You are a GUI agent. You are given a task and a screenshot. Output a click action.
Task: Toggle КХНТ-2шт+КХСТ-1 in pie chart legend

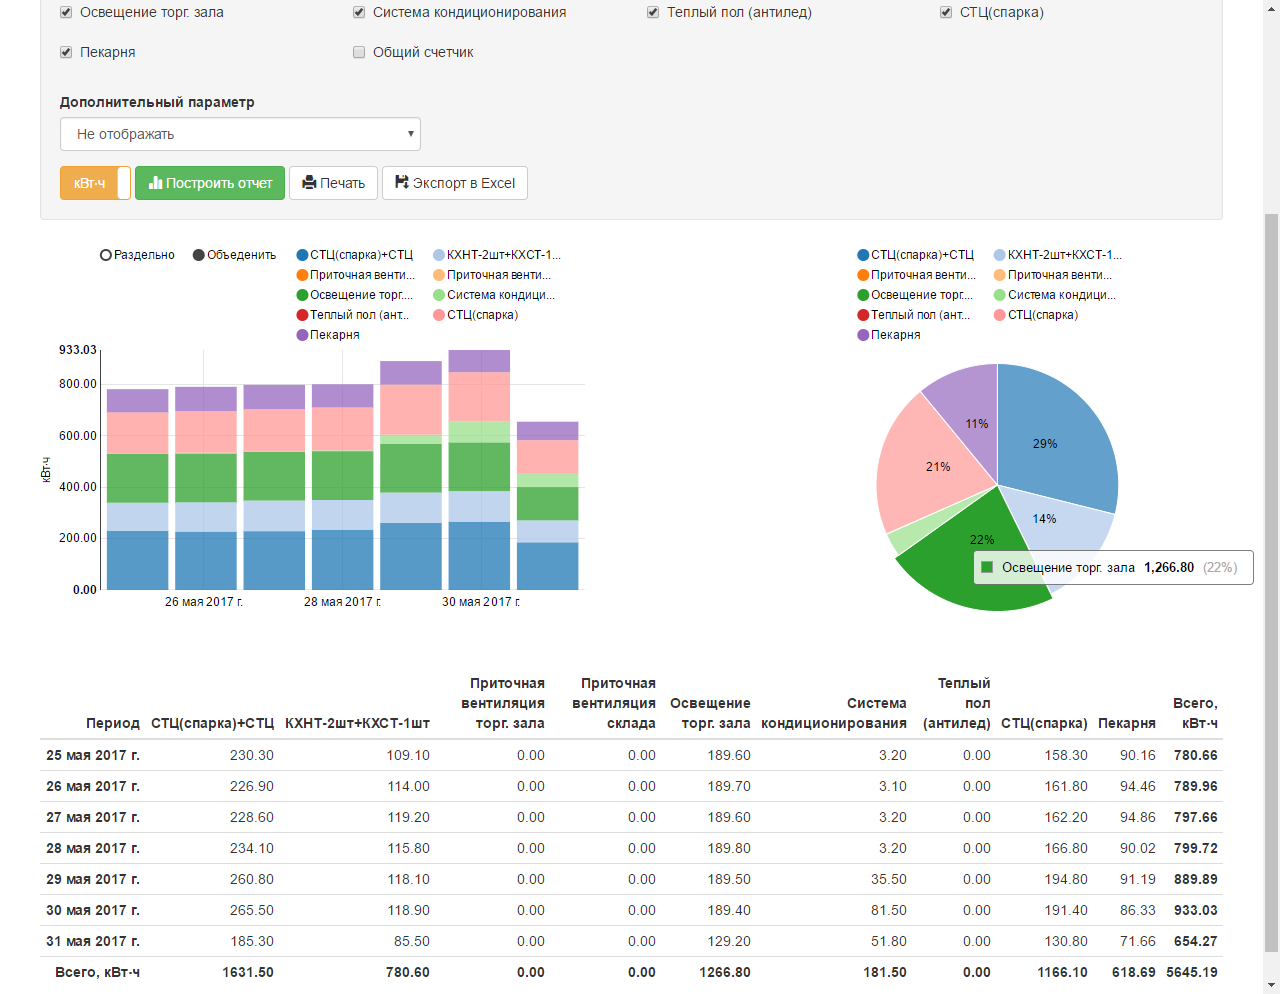1058,255
